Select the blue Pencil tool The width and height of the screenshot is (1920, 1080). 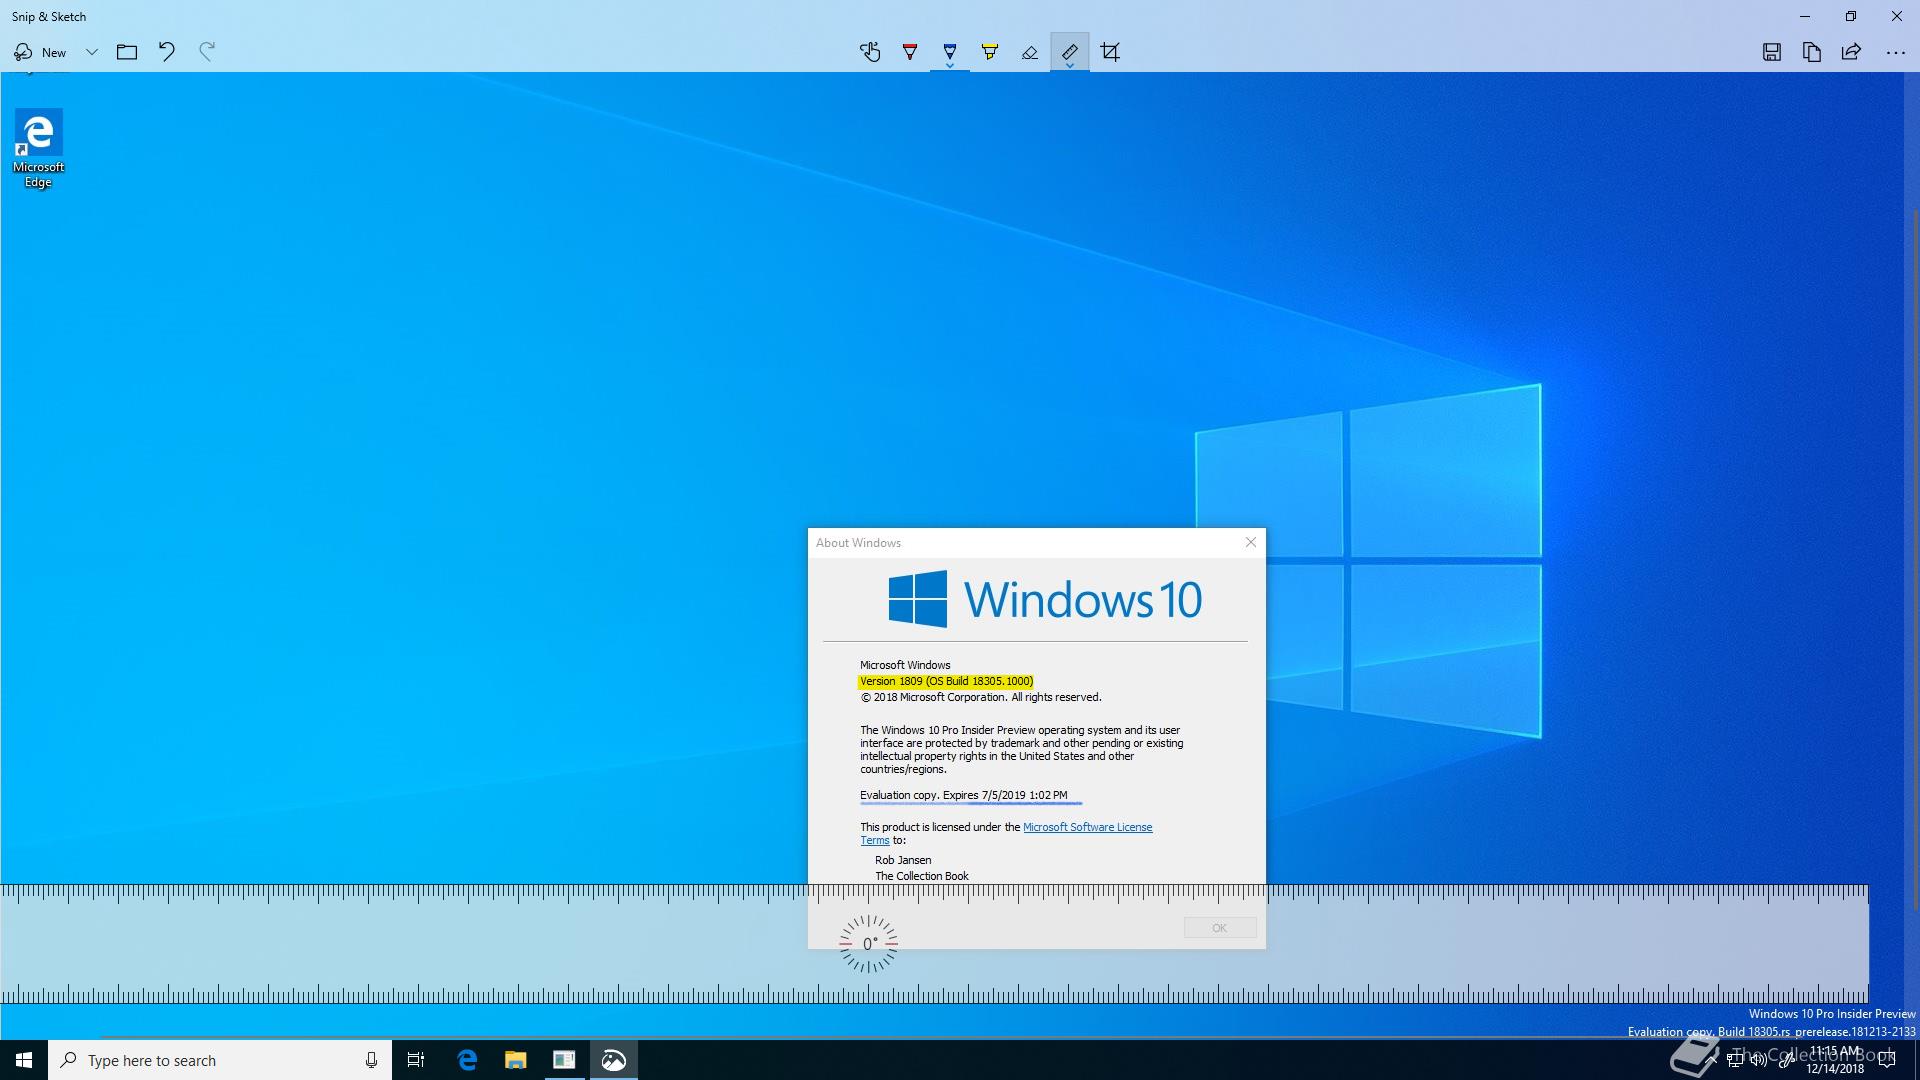click(x=950, y=52)
